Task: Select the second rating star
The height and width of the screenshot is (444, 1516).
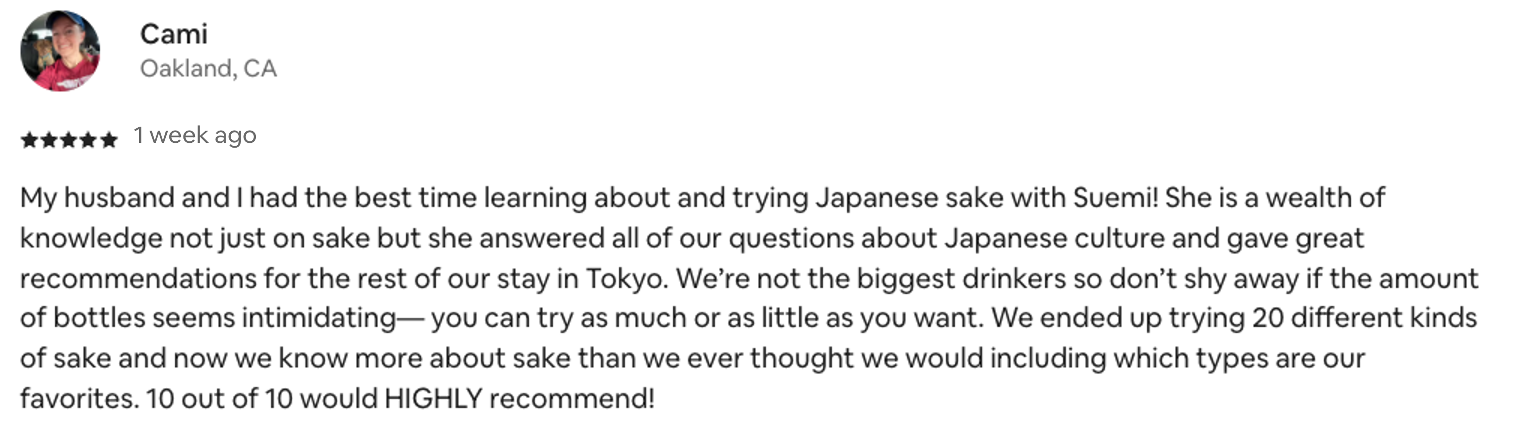Action: [x=49, y=140]
